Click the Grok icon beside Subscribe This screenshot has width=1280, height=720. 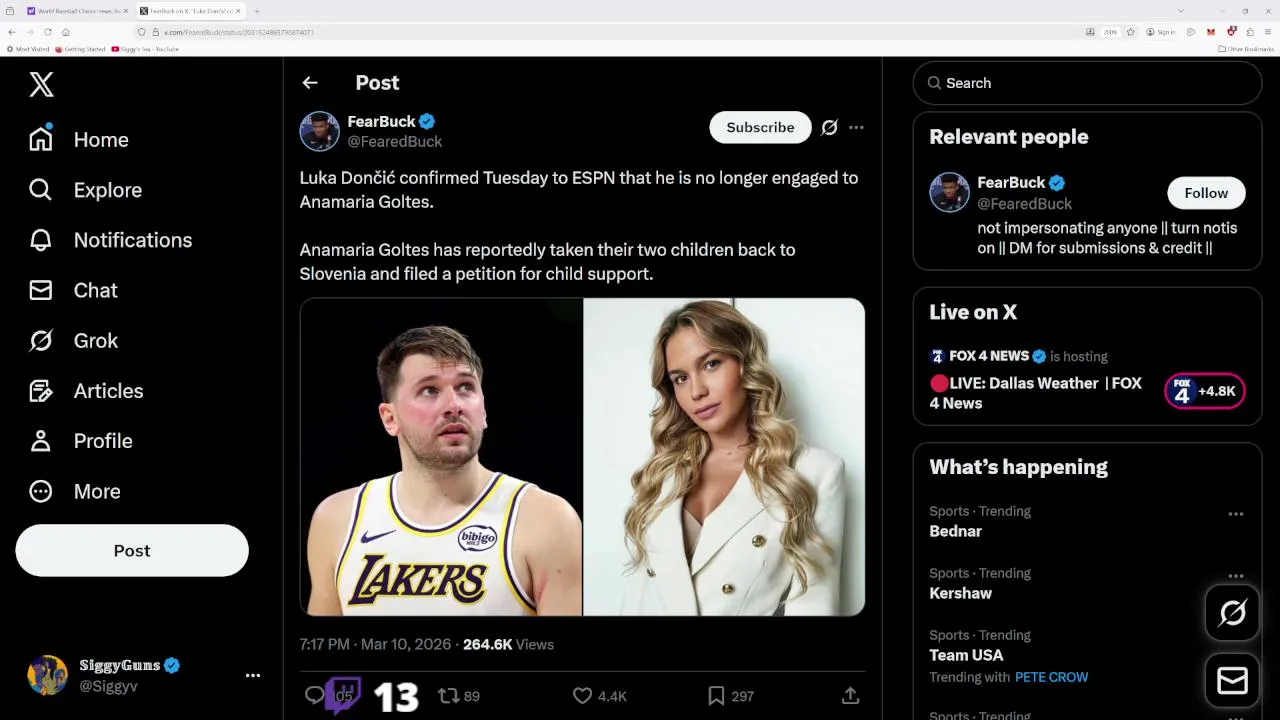pyautogui.click(x=829, y=128)
